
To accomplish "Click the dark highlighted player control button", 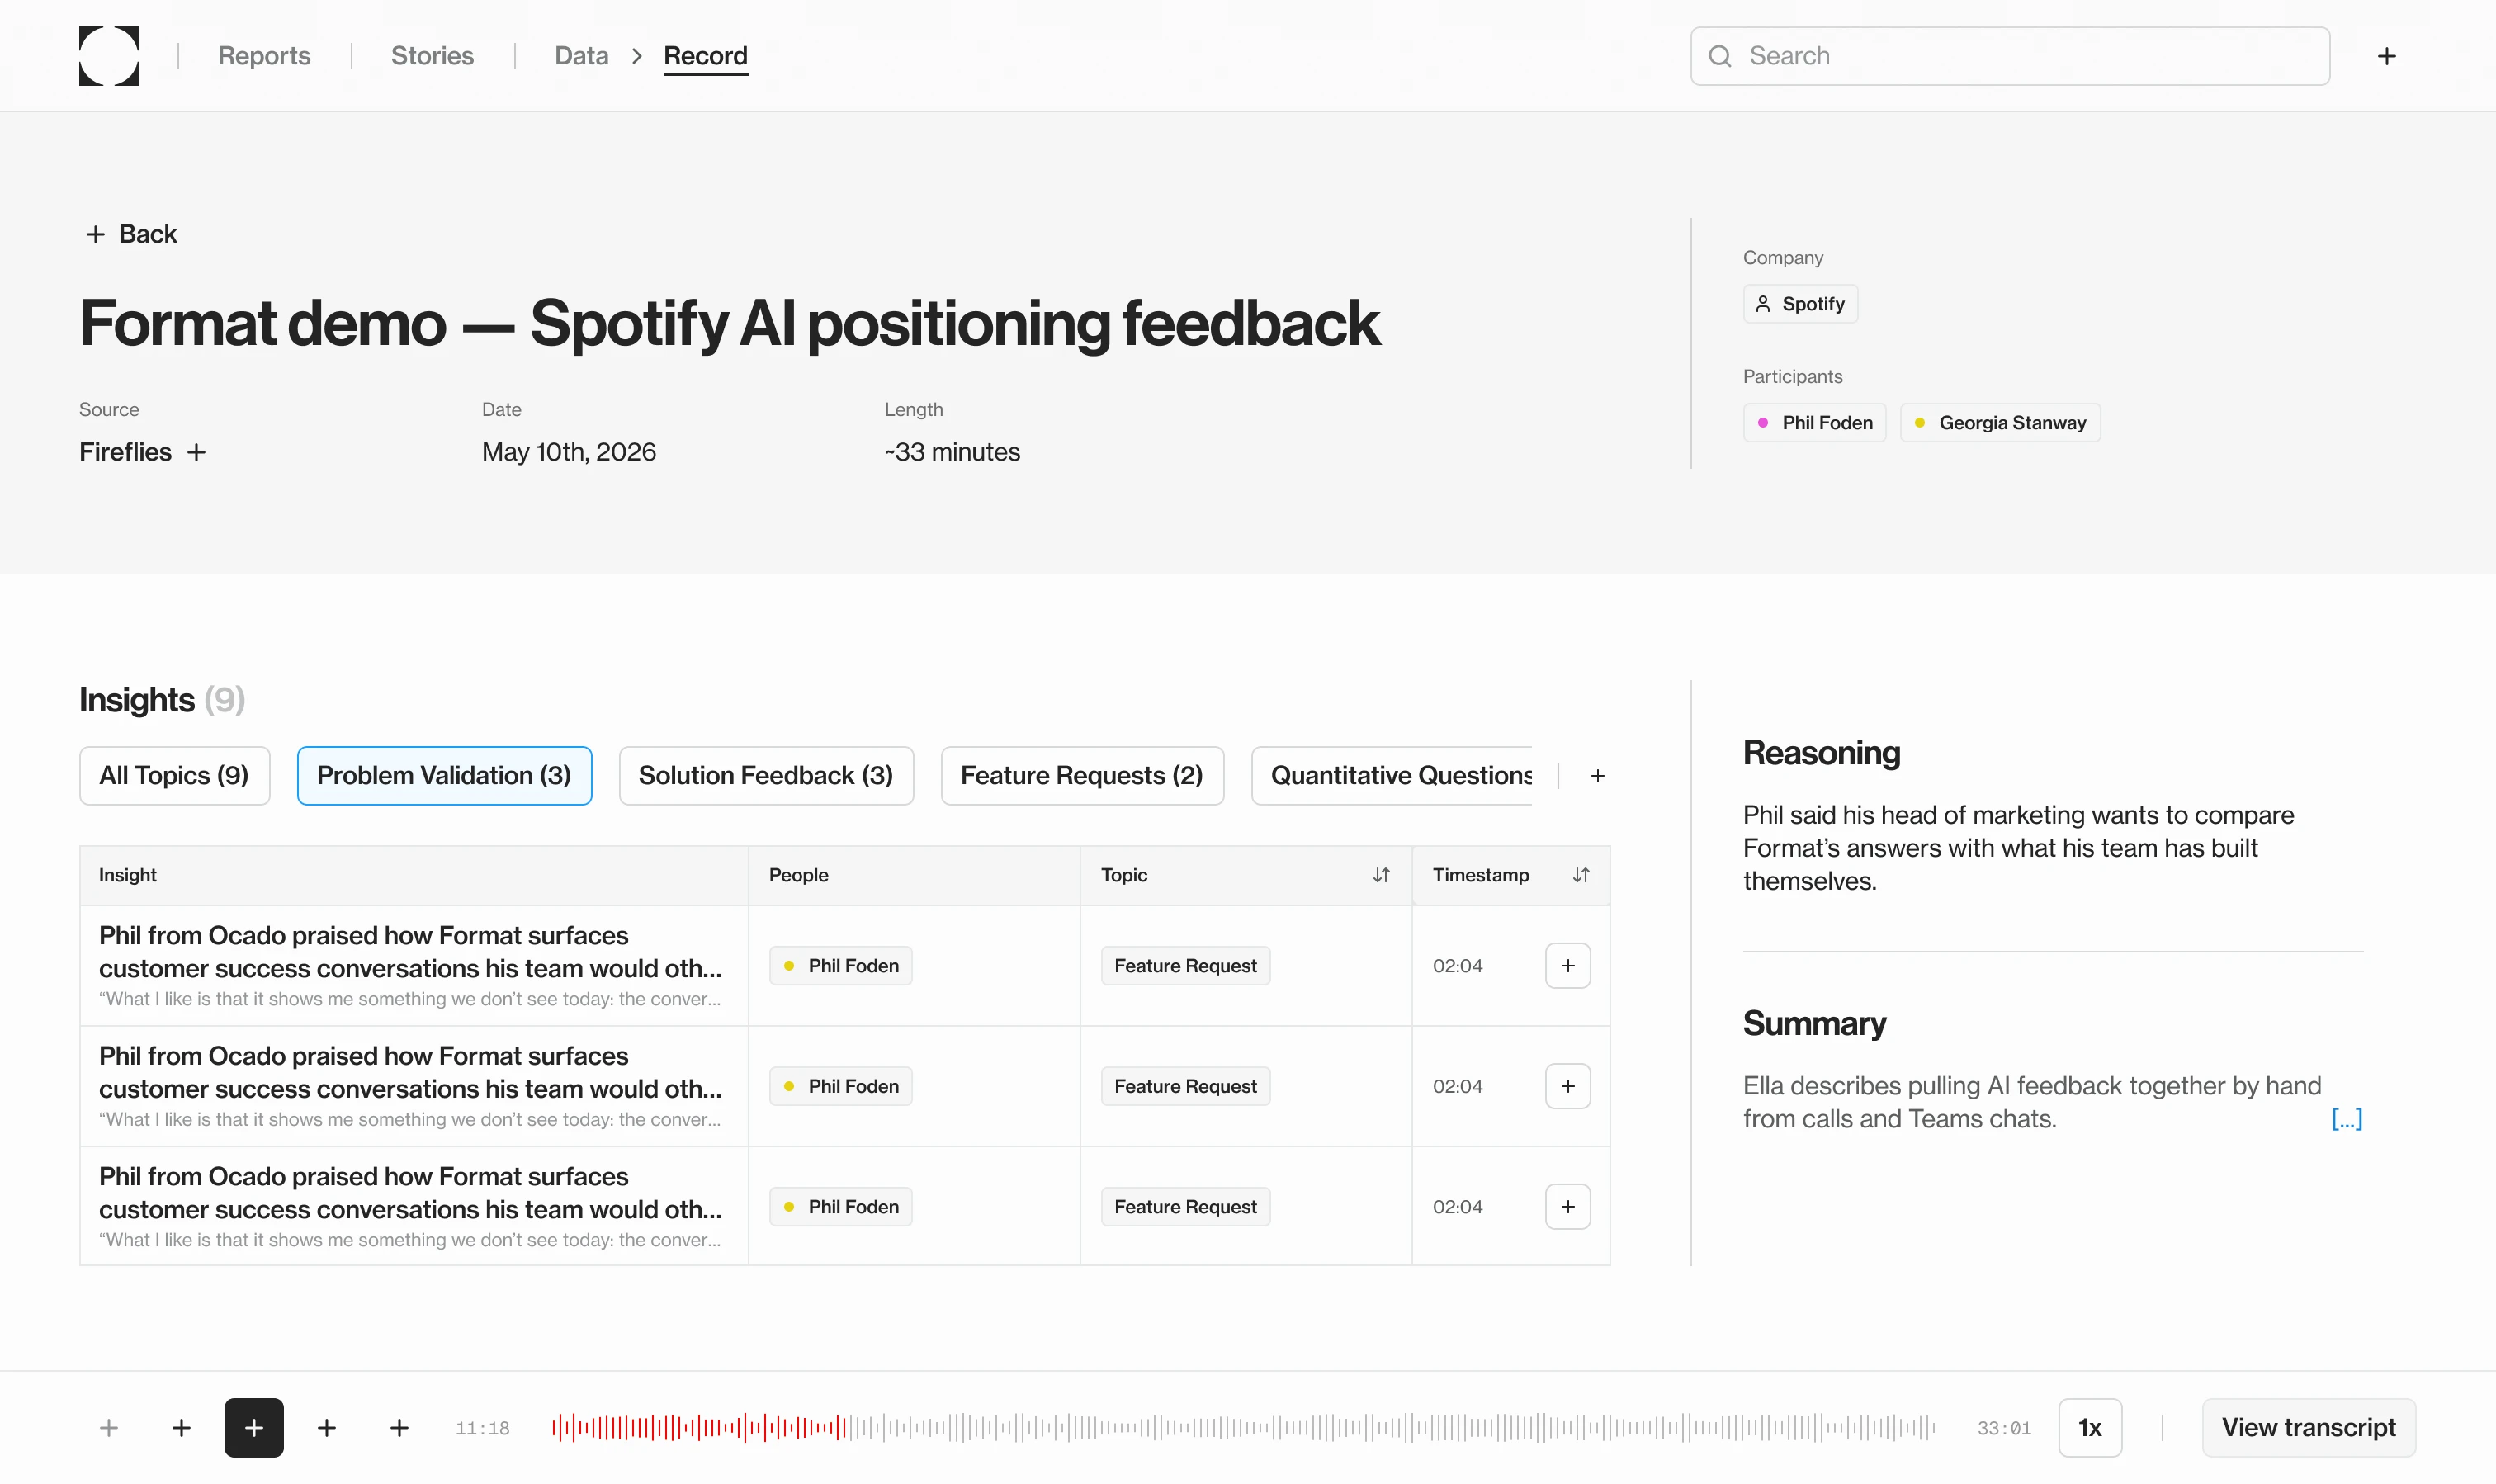I will click(x=254, y=1428).
